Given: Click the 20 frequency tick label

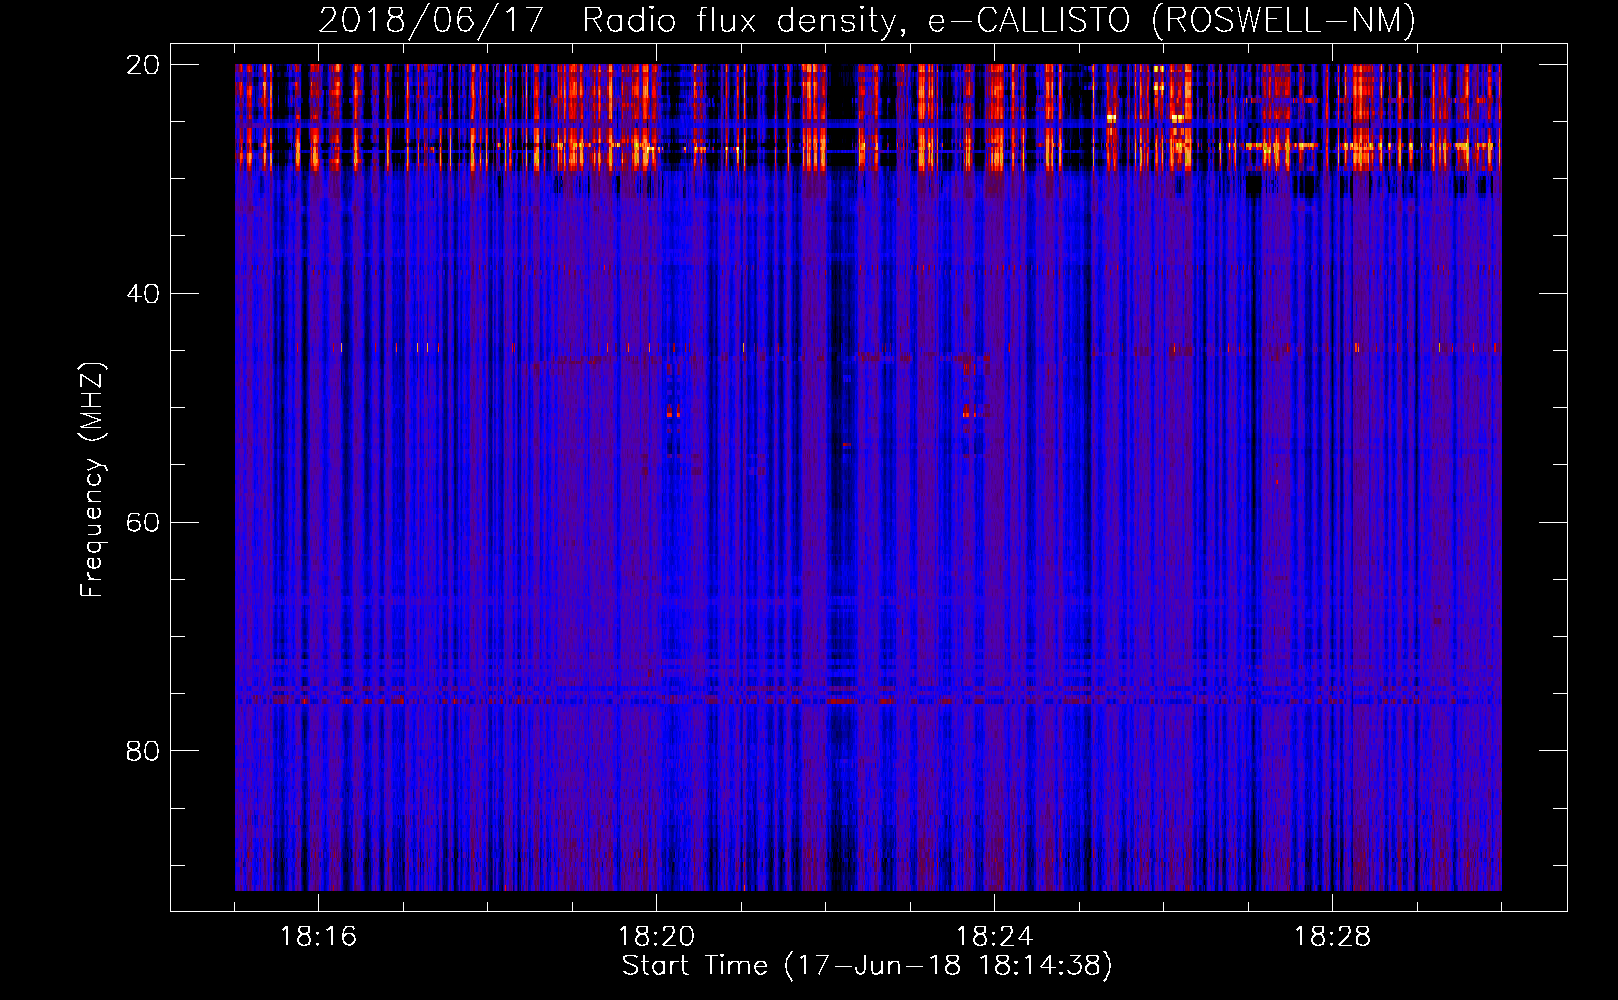Looking at the screenshot, I should 143,65.
